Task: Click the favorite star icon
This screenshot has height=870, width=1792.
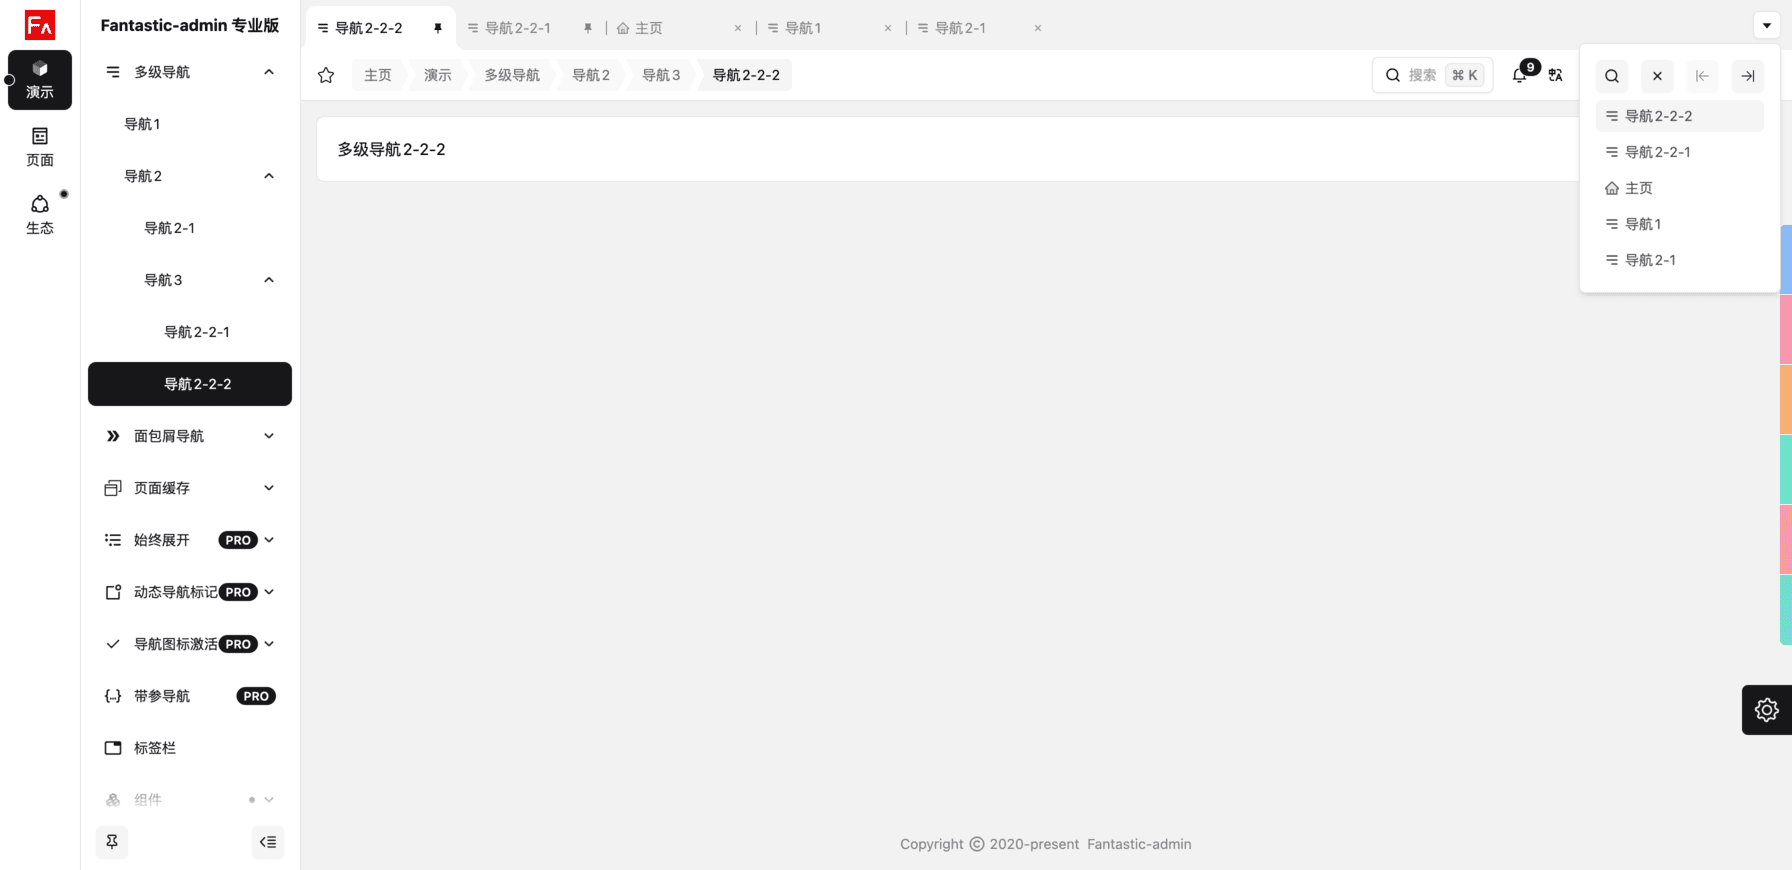Action: click(326, 75)
